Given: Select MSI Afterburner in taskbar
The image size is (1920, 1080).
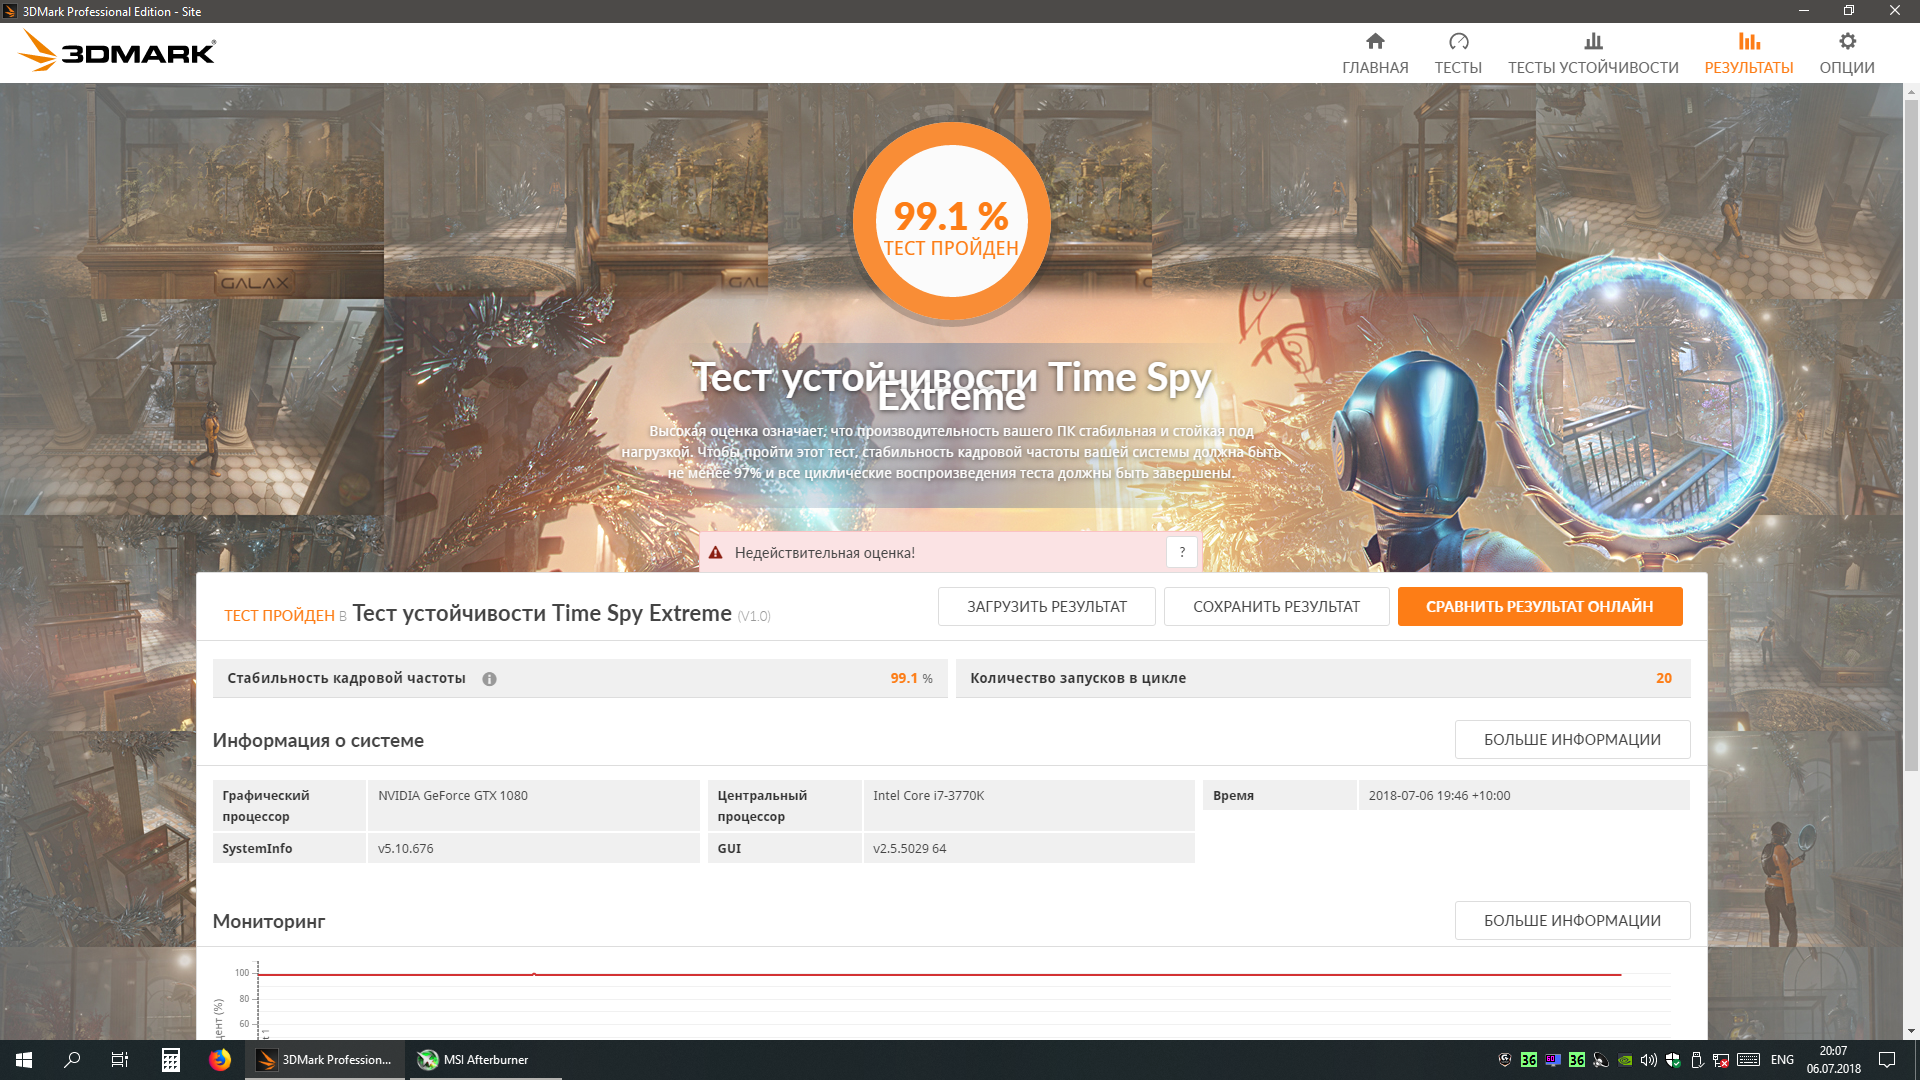Looking at the screenshot, I should point(474,1060).
